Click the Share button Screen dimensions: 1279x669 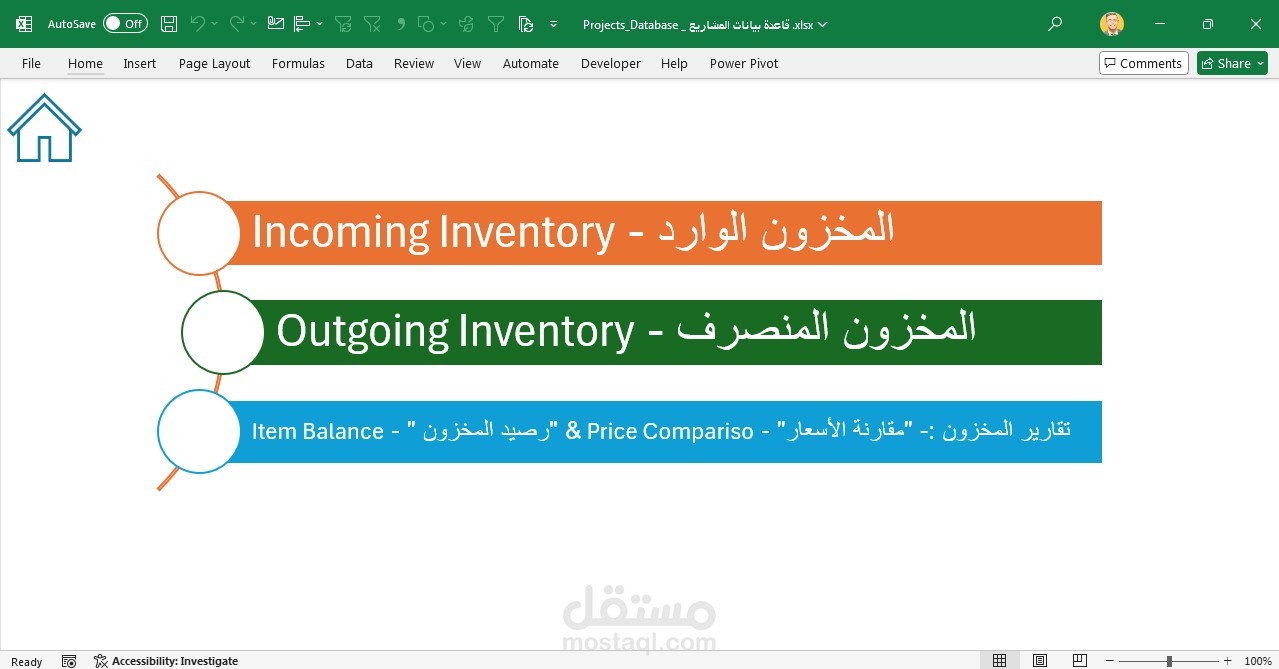point(1232,63)
